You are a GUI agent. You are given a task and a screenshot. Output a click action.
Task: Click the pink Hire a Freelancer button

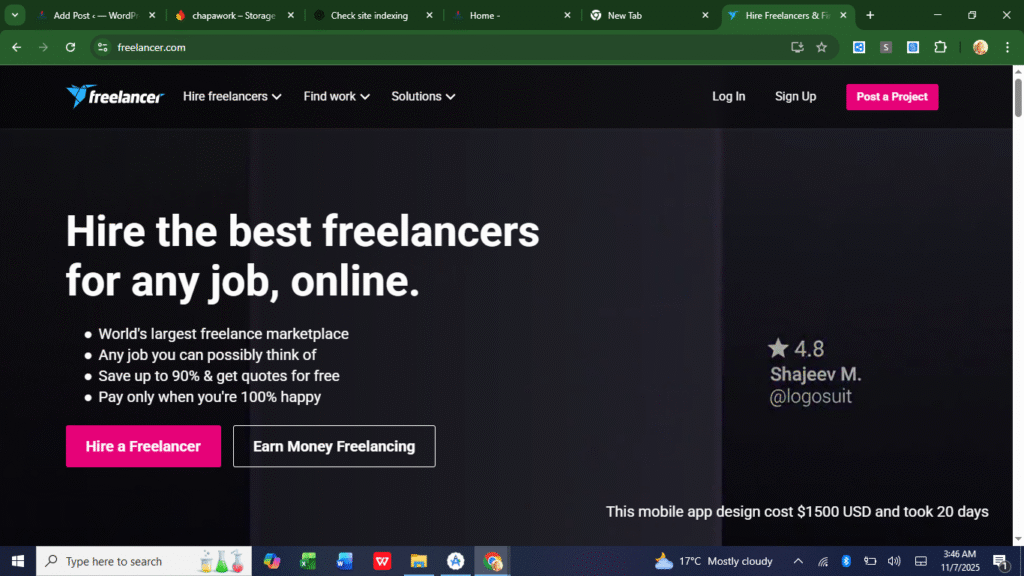tap(143, 446)
